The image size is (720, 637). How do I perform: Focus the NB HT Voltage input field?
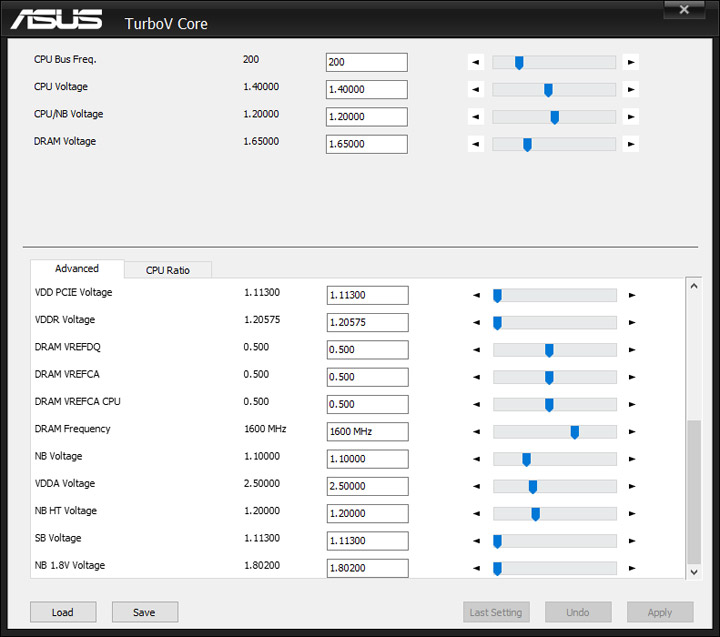[367, 513]
